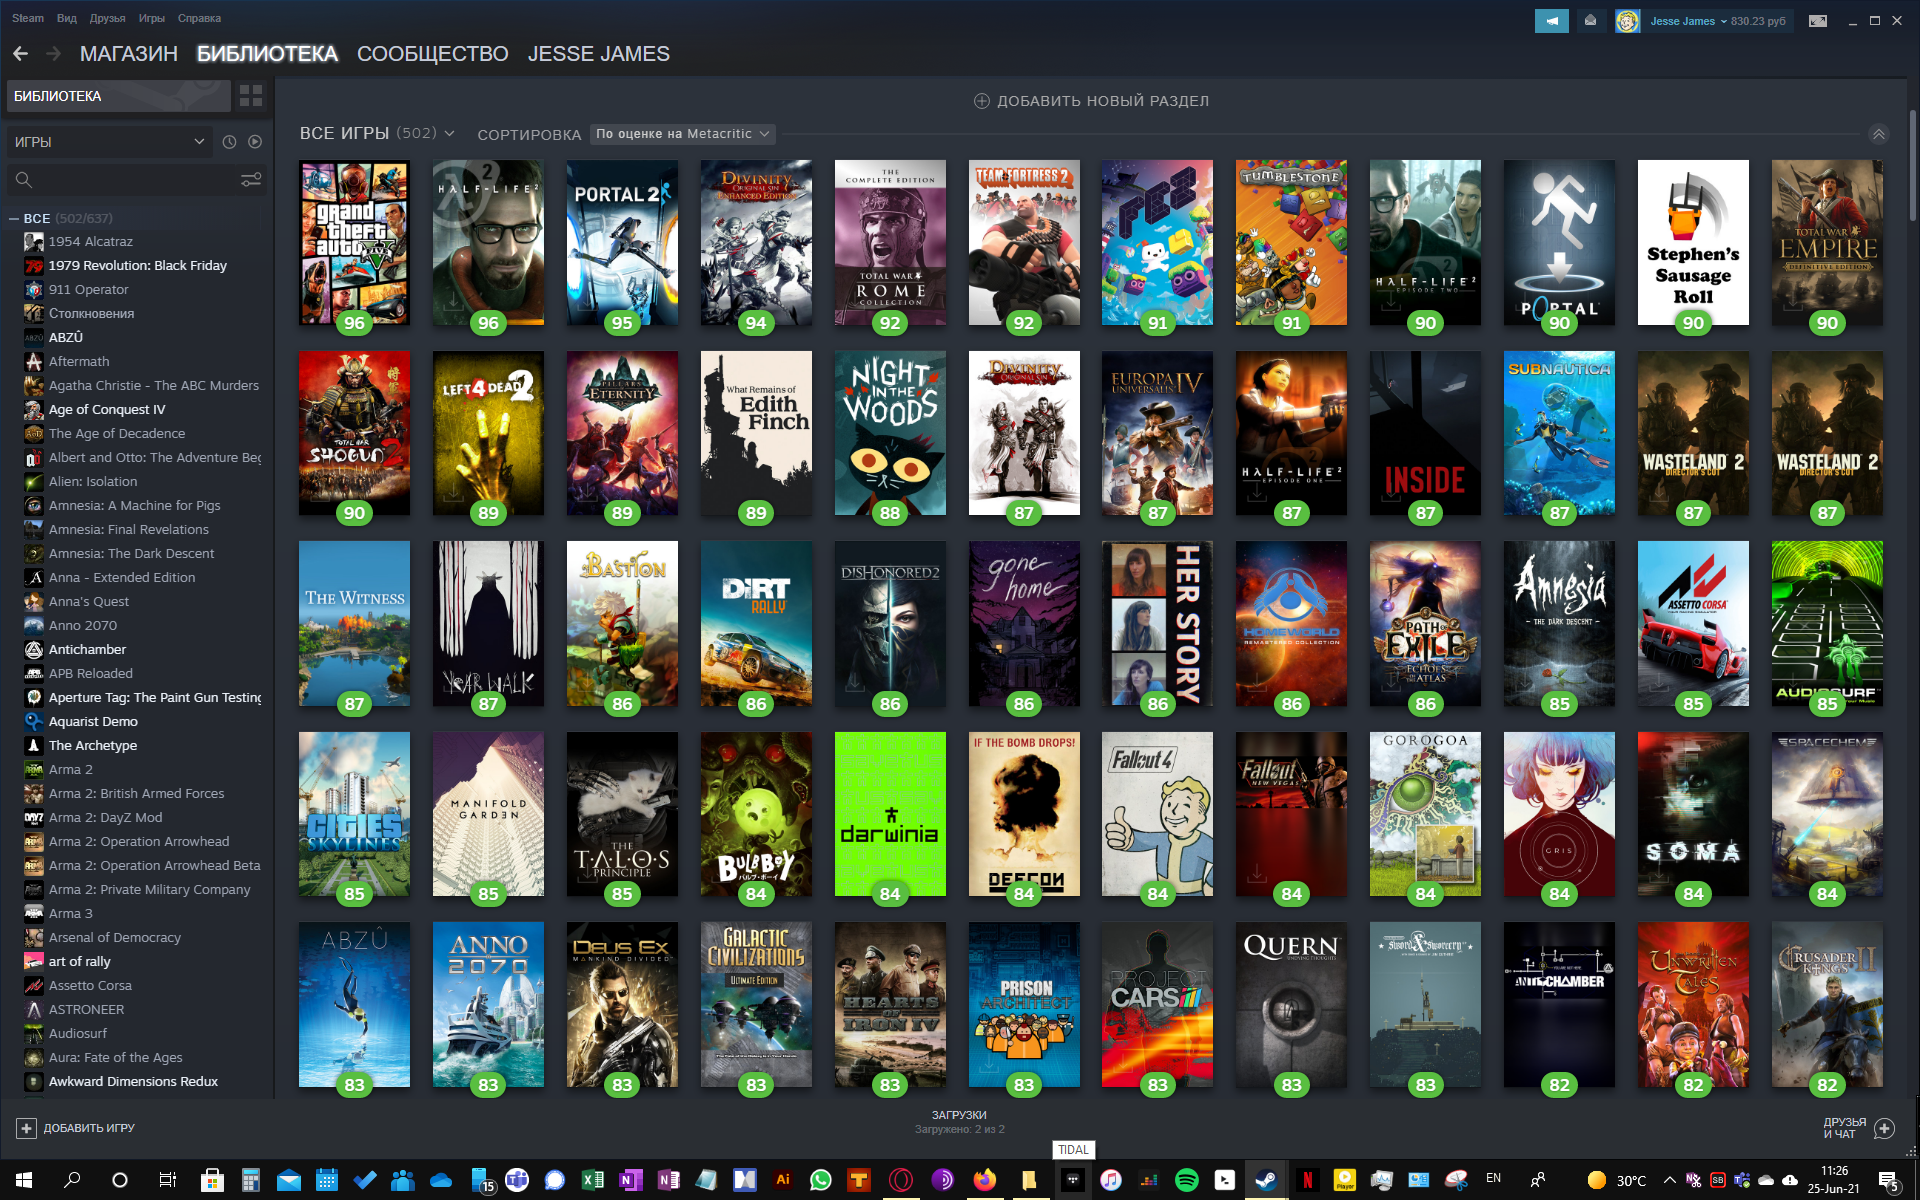Open ИГРЫ category dropdown in sidebar

click(110, 142)
